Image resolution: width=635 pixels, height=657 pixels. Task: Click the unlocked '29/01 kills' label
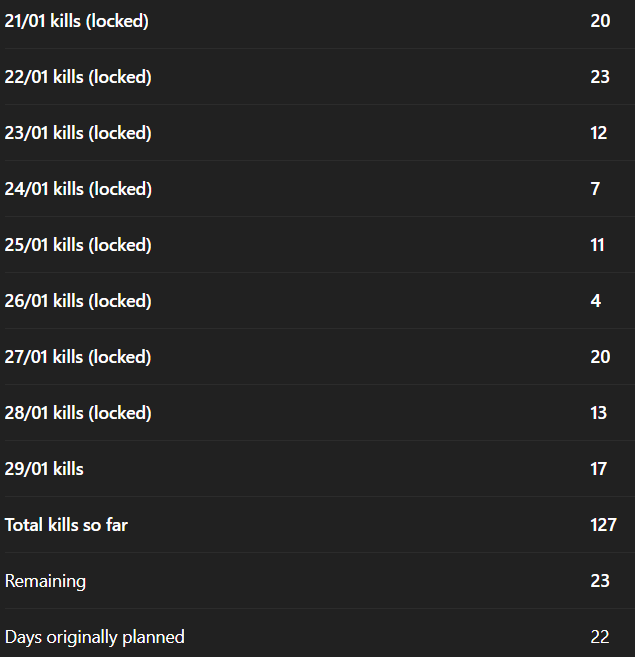click(44, 469)
